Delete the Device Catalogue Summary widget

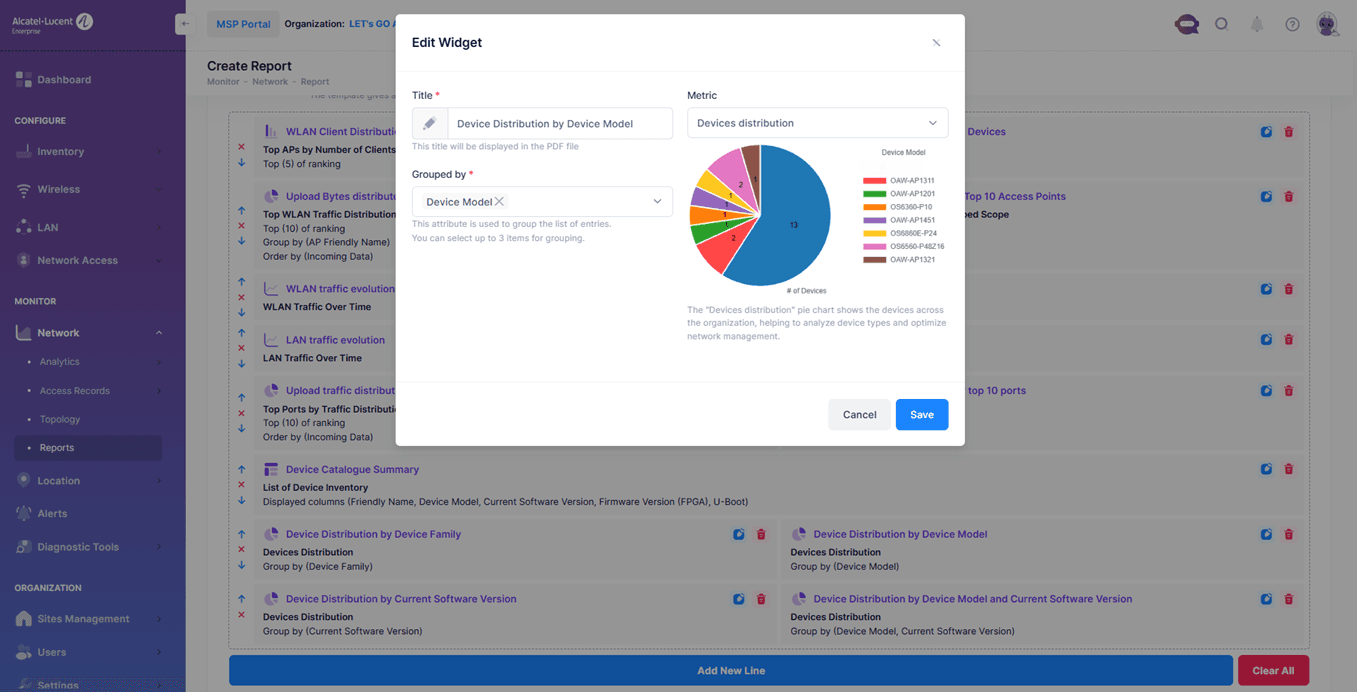click(x=1288, y=469)
